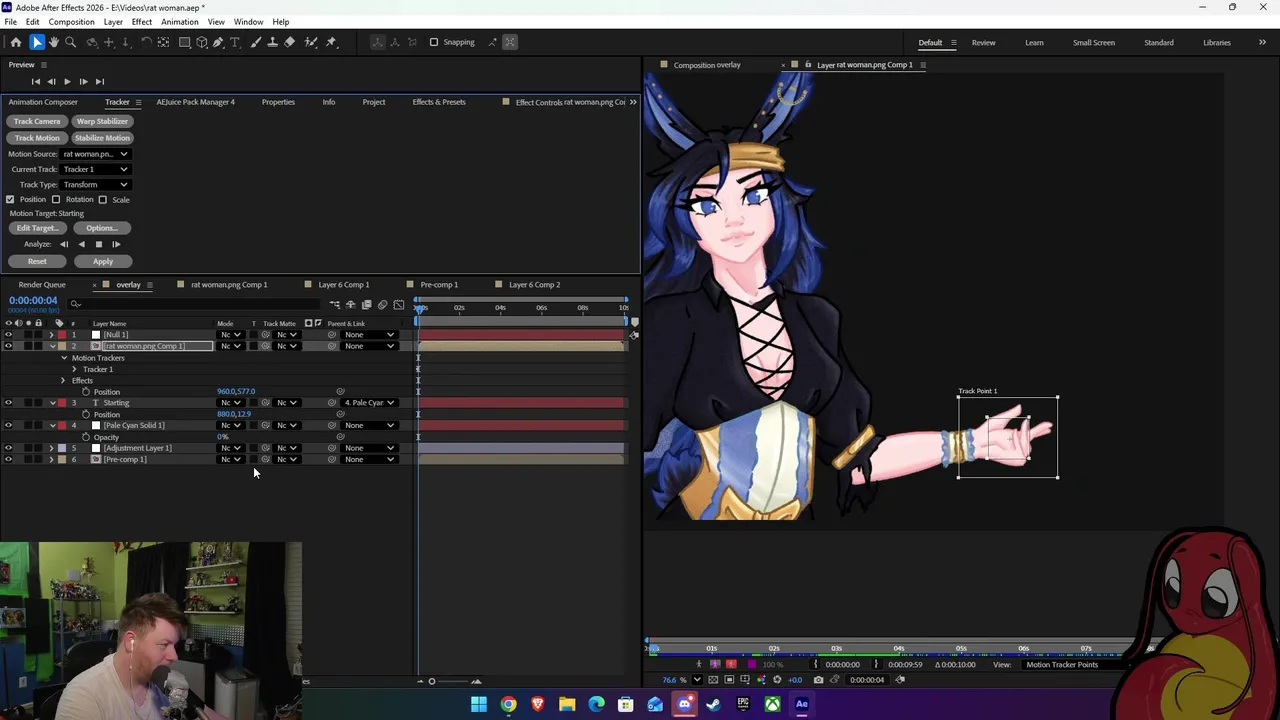
Task: Open the Track Type dropdown
Action: click(96, 184)
